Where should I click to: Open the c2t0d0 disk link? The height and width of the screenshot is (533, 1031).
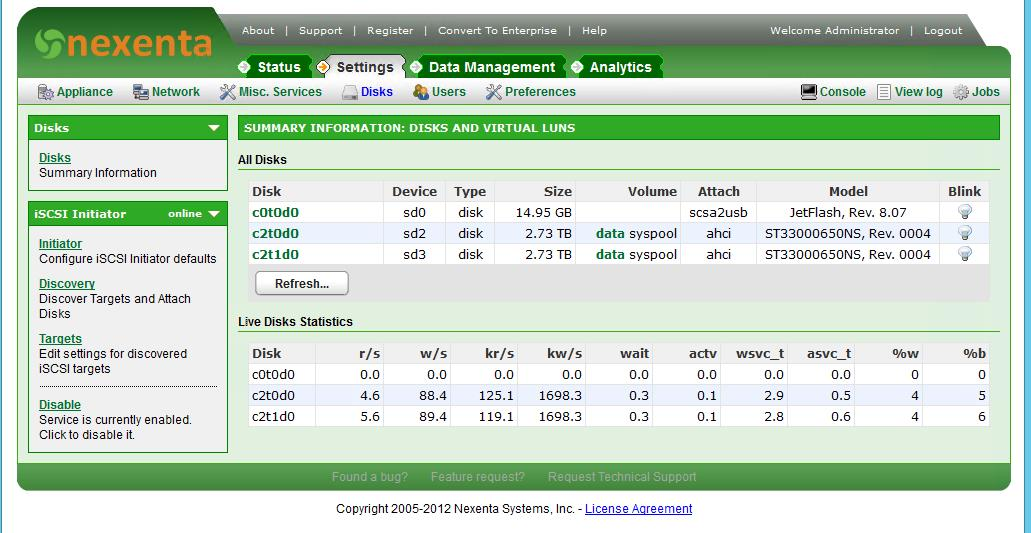click(275, 233)
